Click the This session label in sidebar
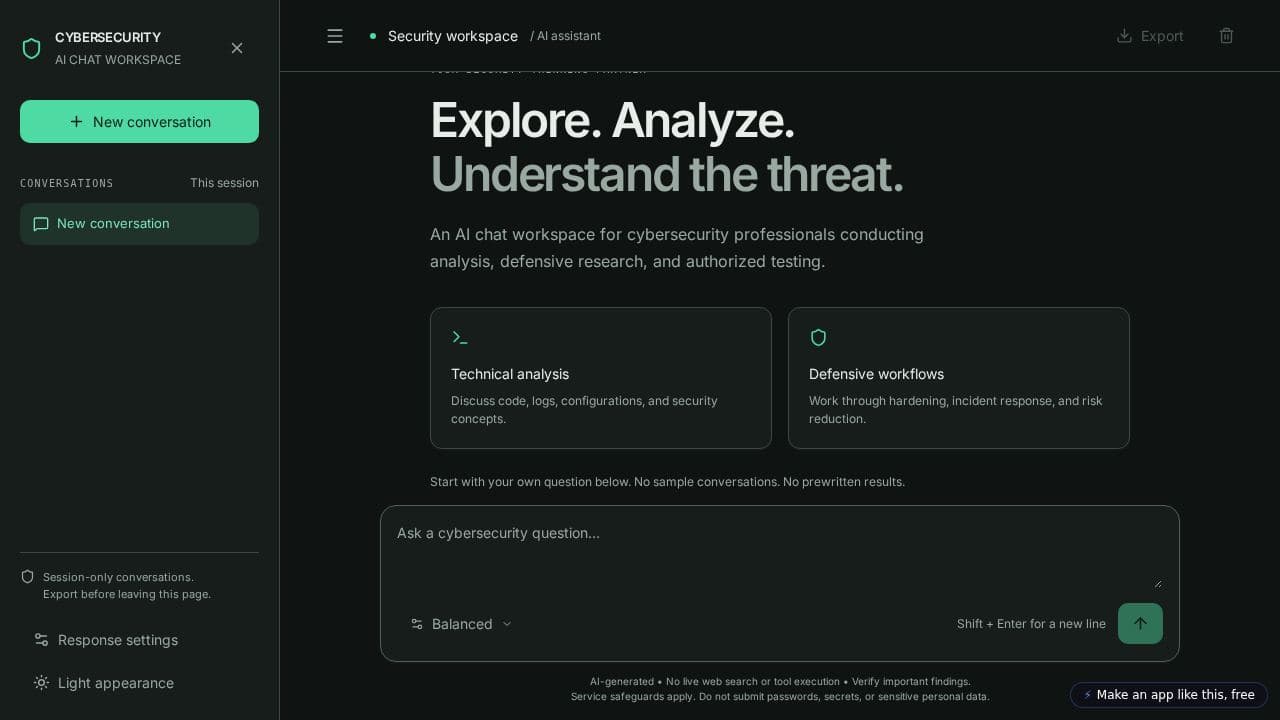The height and width of the screenshot is (720, 1280). pyautogui.click(x=225, y=183)
